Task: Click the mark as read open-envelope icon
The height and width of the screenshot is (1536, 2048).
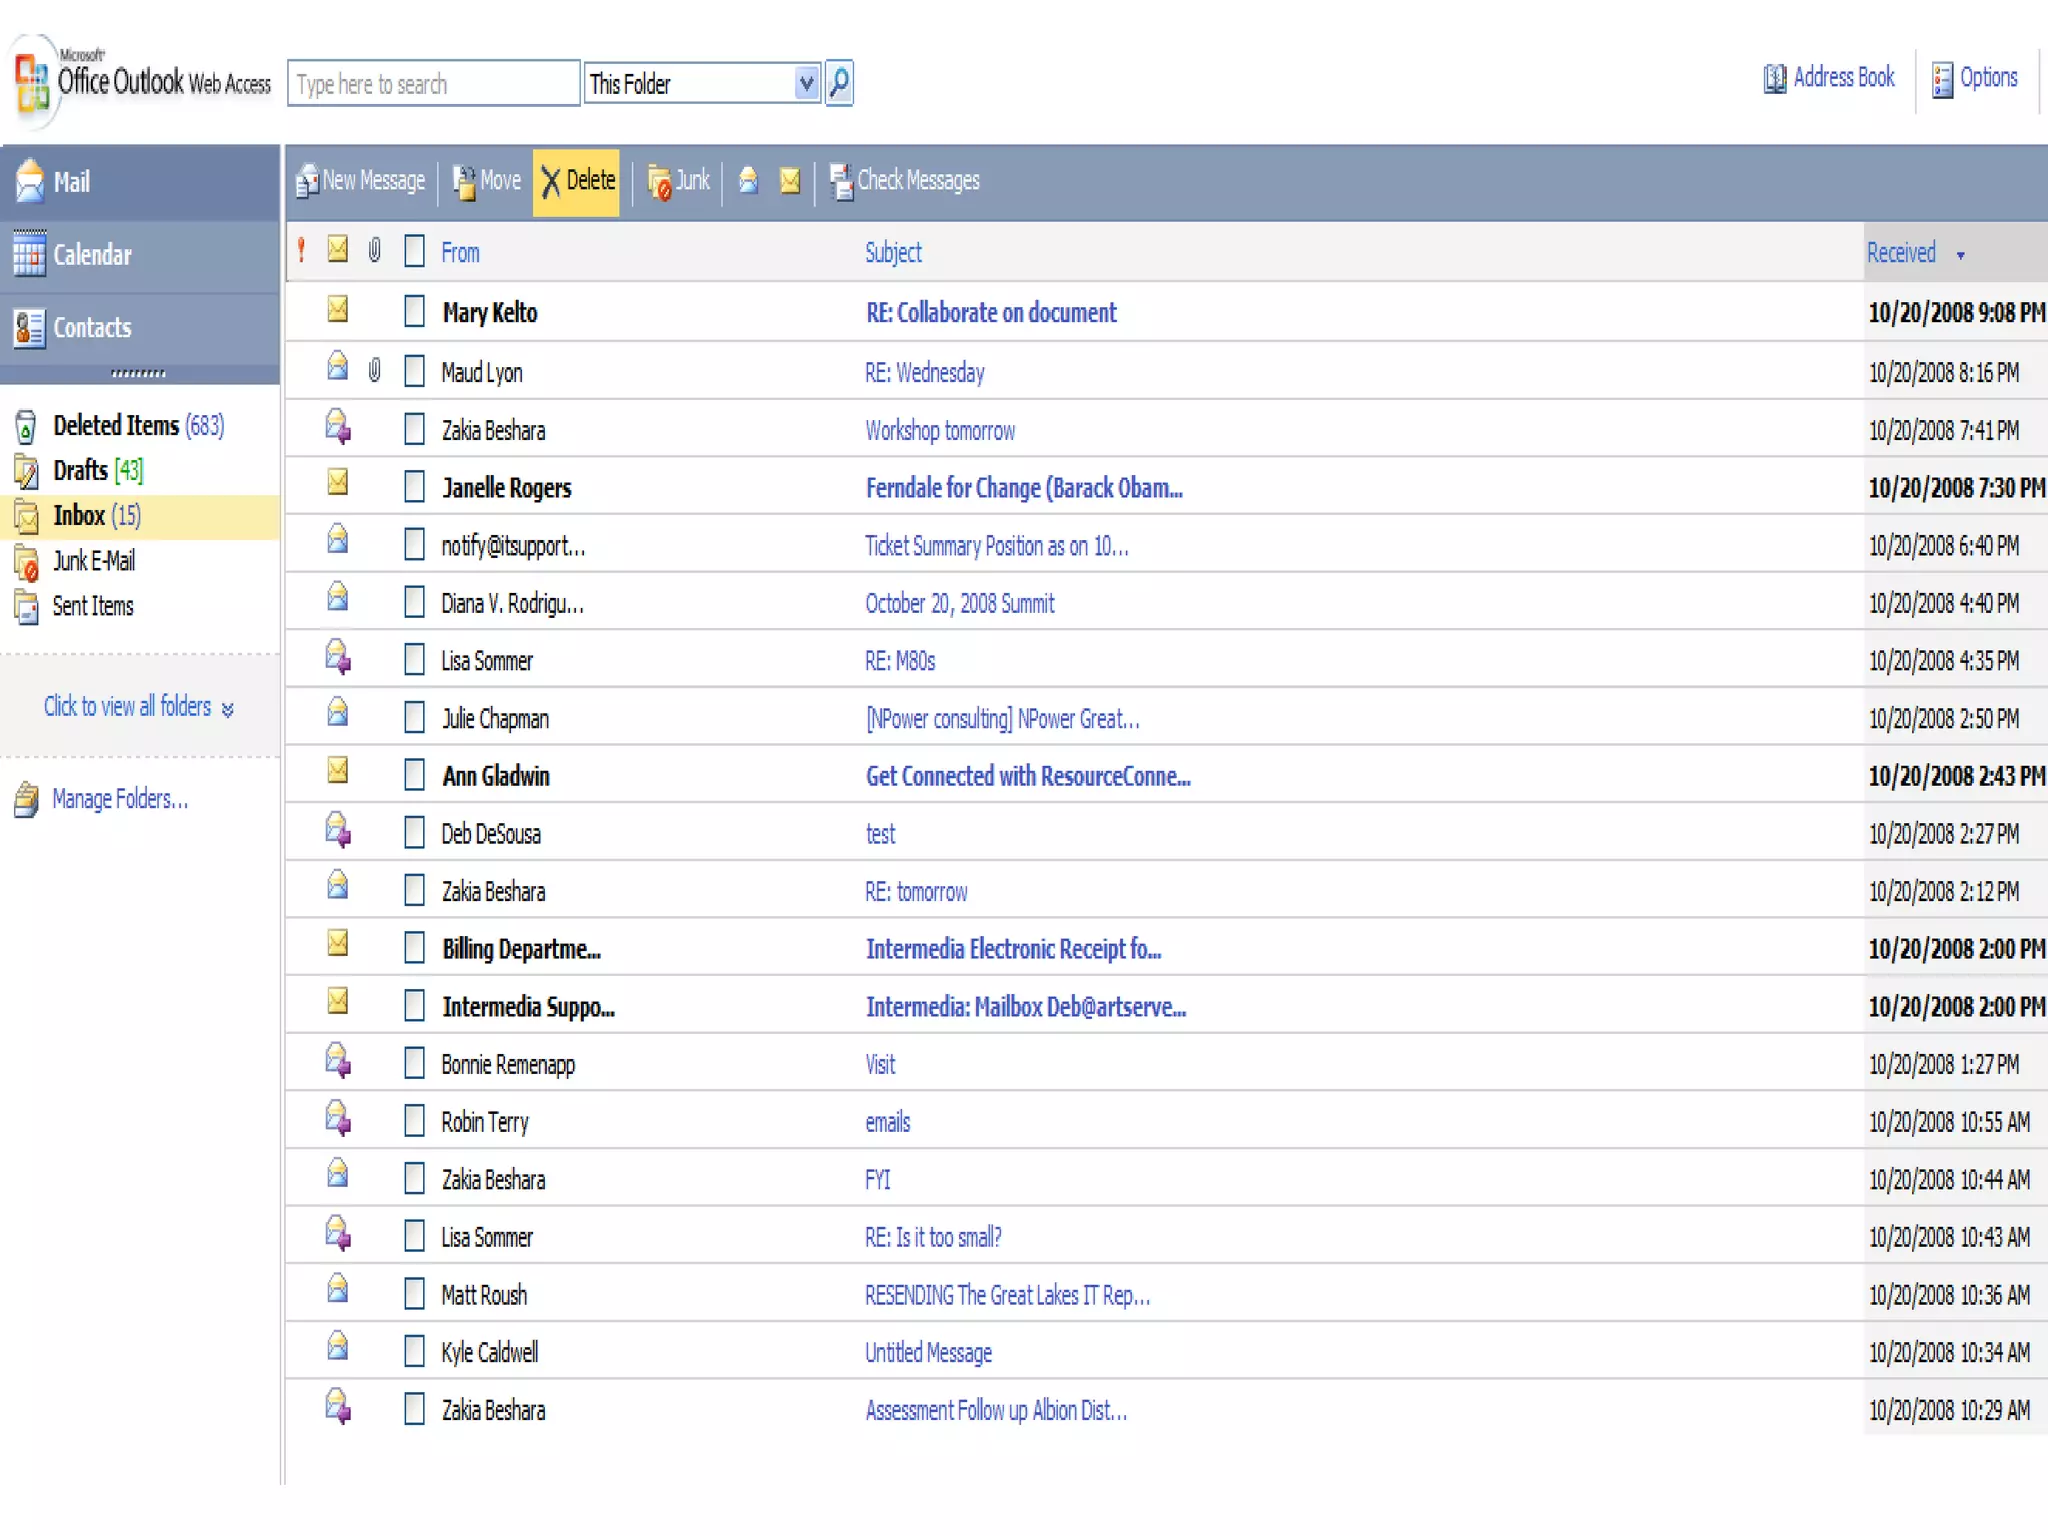Action: pyautogui.click(x=748, y=180)
